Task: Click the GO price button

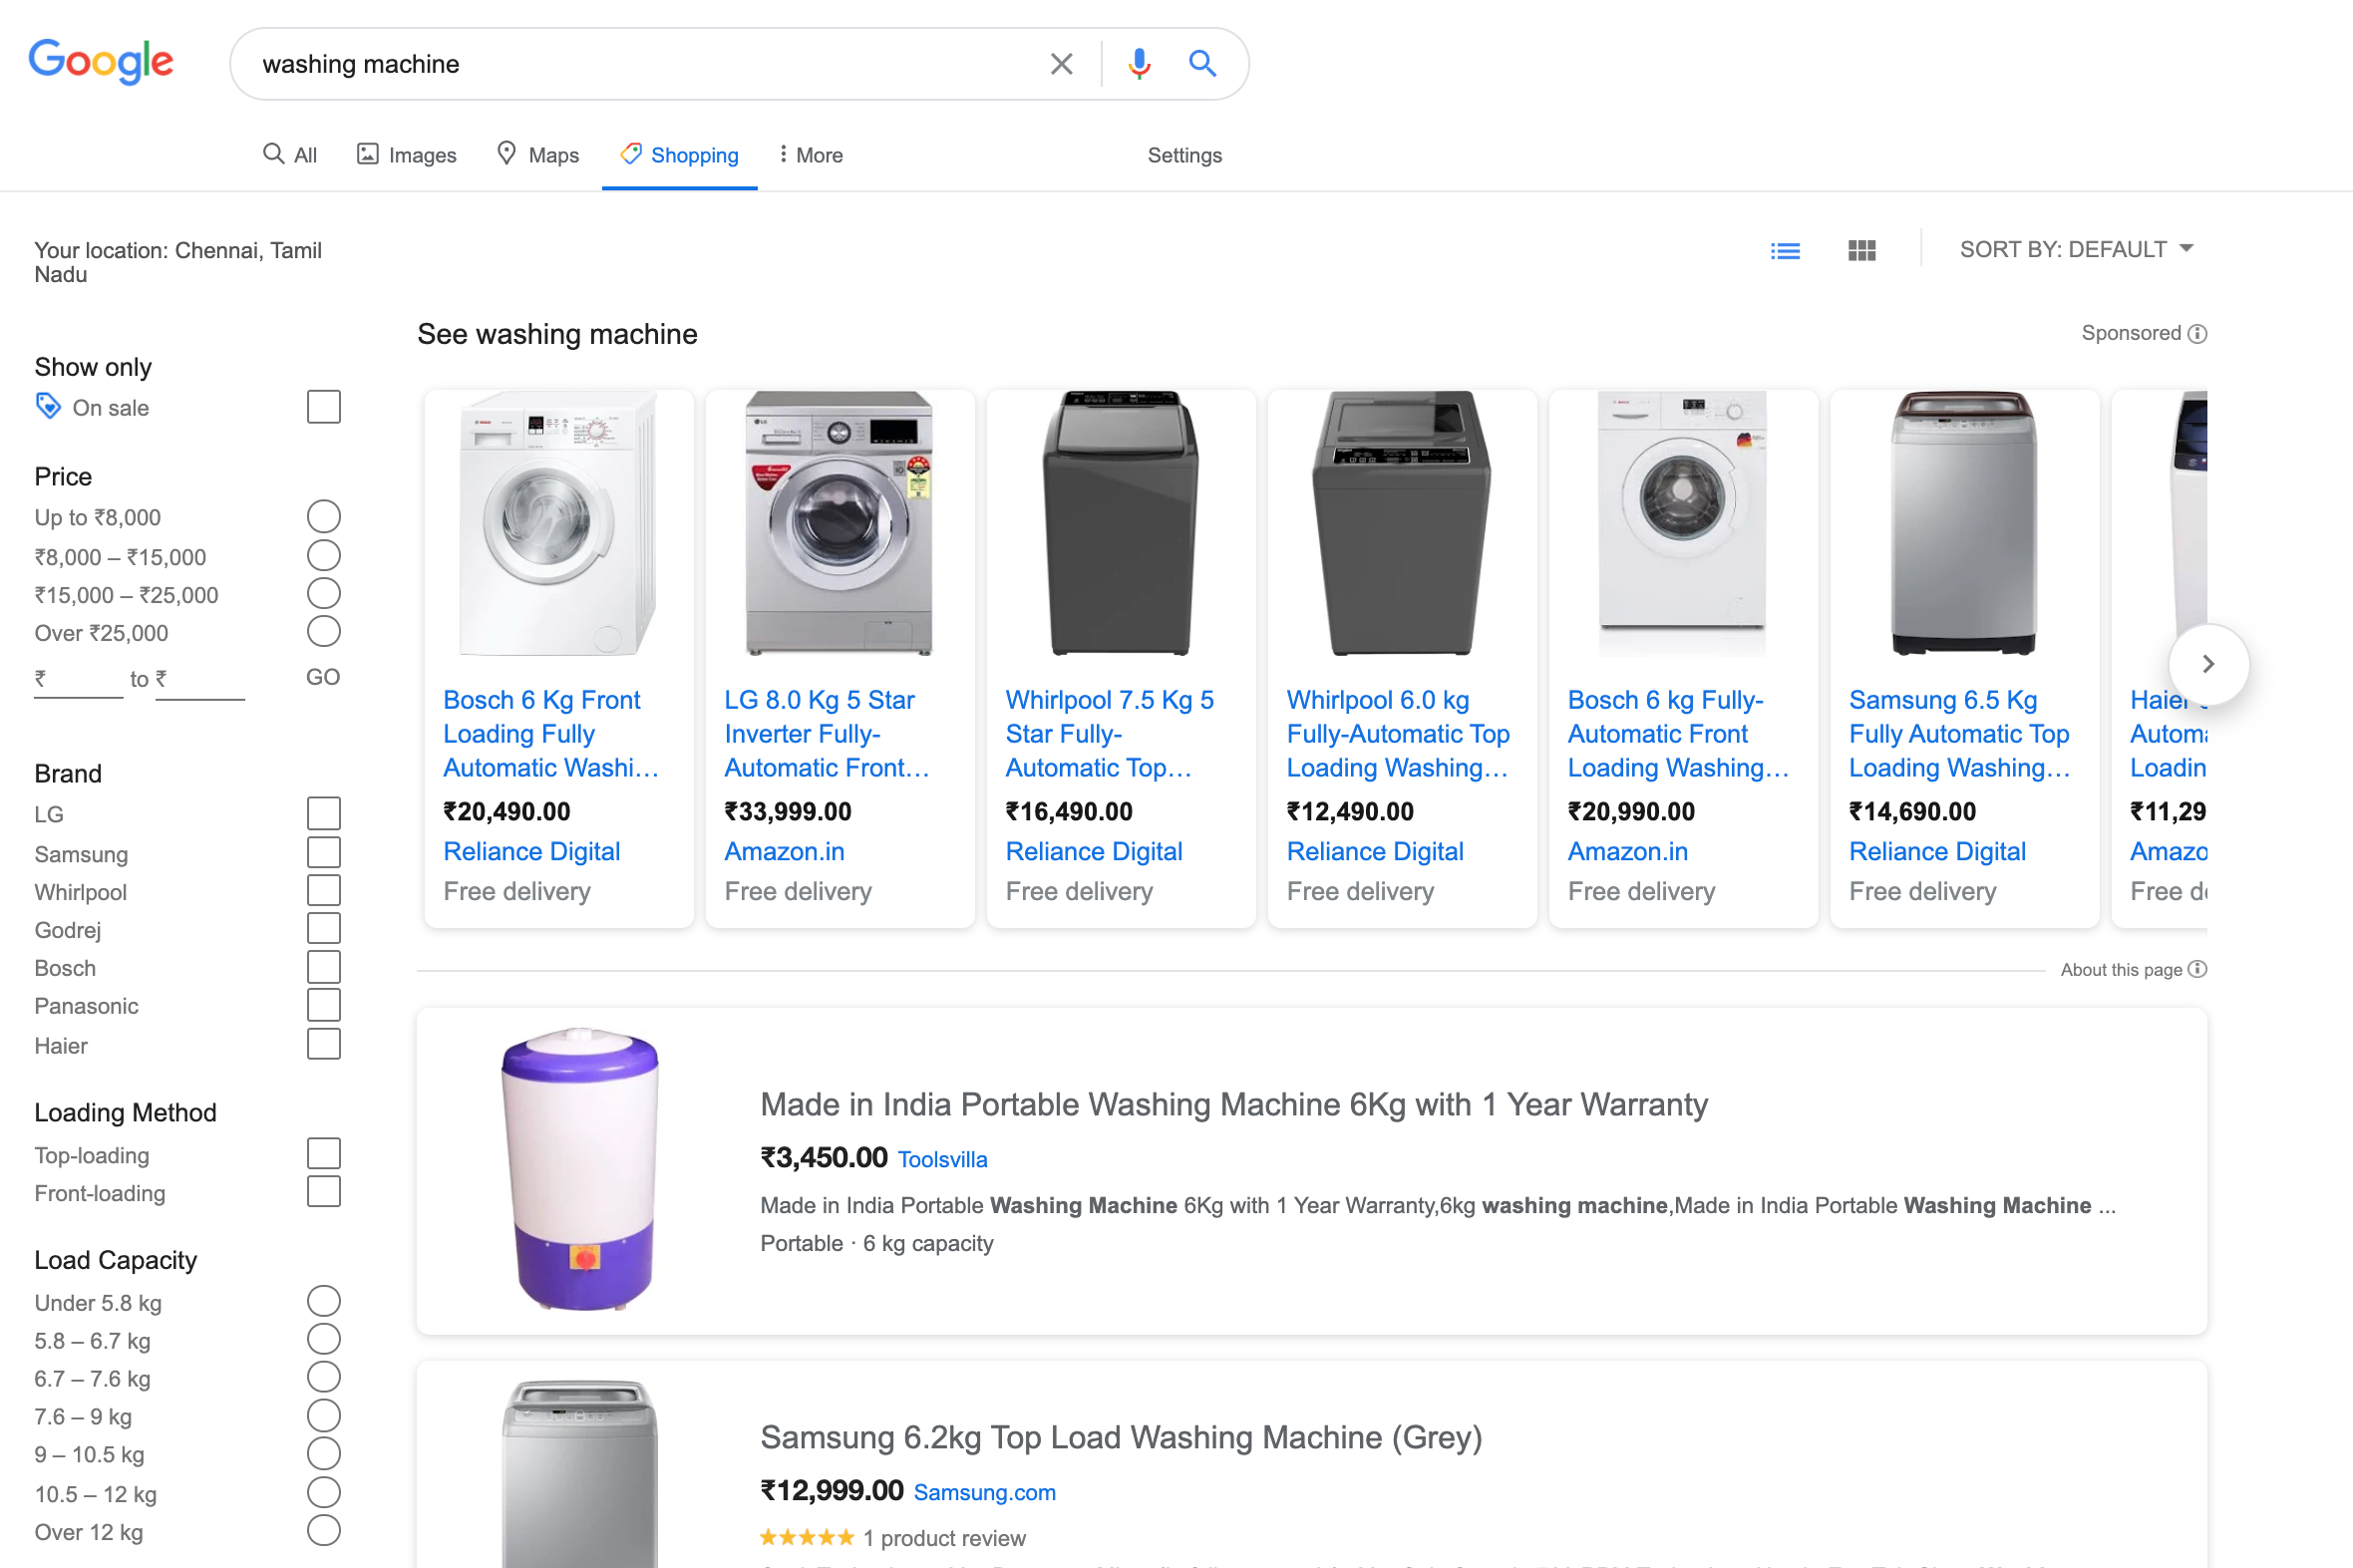Action: (323, 678)
